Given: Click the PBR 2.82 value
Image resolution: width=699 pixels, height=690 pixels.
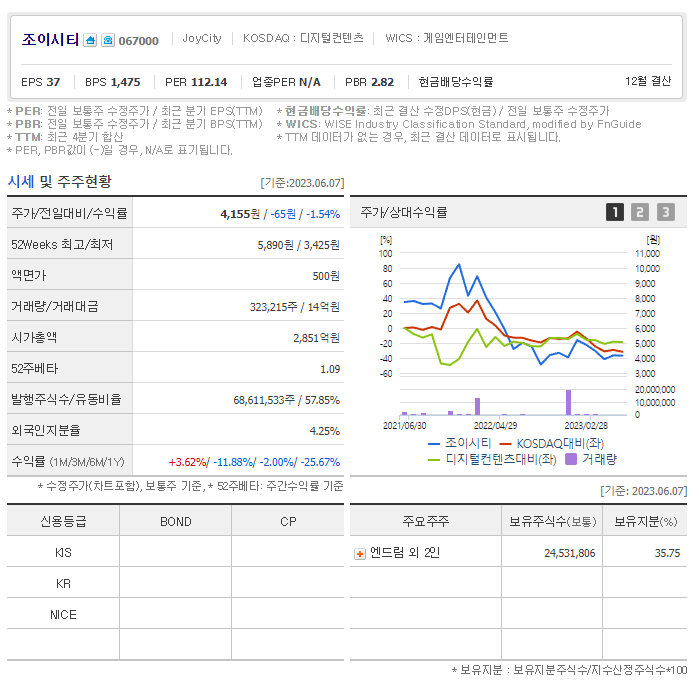Looking at the screenshot, I should pyautogui.click(x=370, y=82).
